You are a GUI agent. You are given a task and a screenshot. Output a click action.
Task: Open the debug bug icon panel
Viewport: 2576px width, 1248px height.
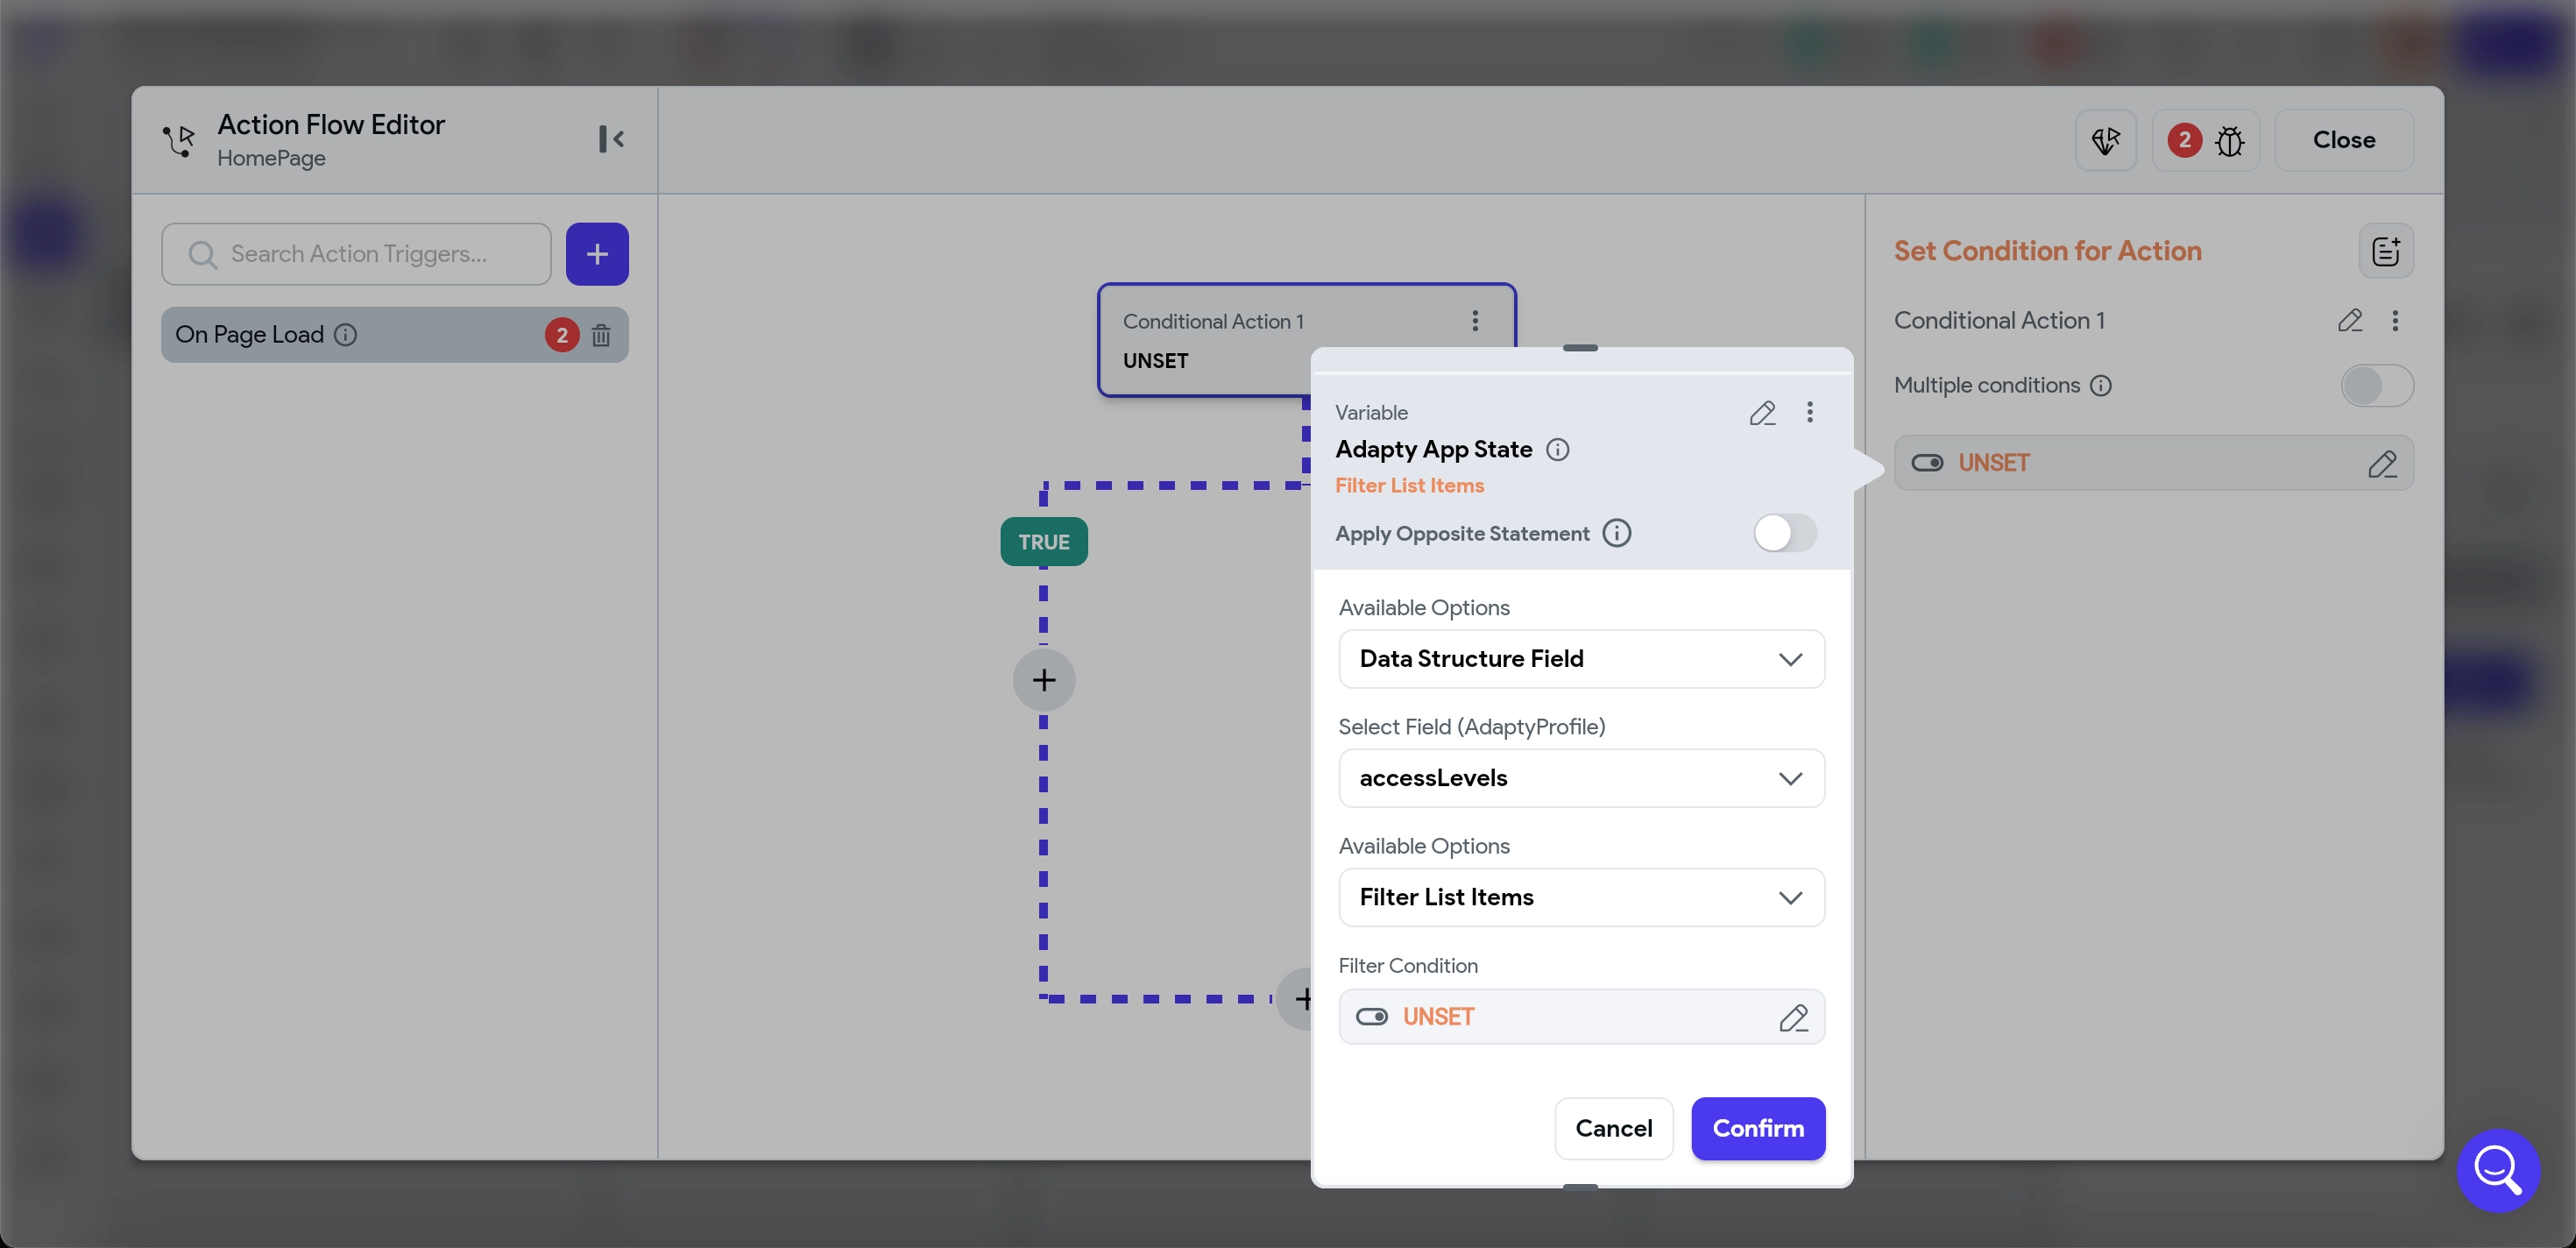2229,141
